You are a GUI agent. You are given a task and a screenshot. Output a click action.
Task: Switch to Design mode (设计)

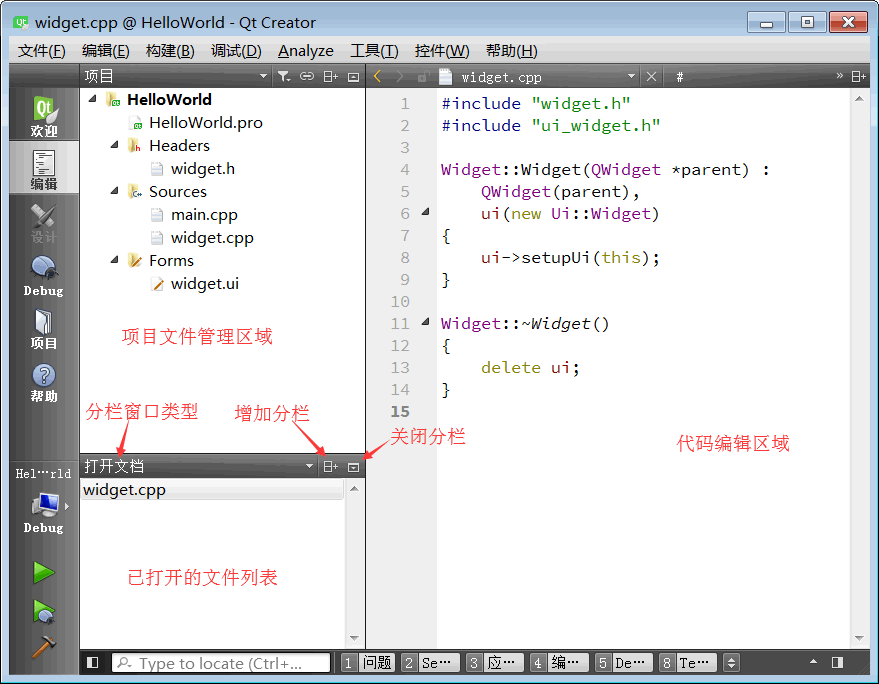44,223
